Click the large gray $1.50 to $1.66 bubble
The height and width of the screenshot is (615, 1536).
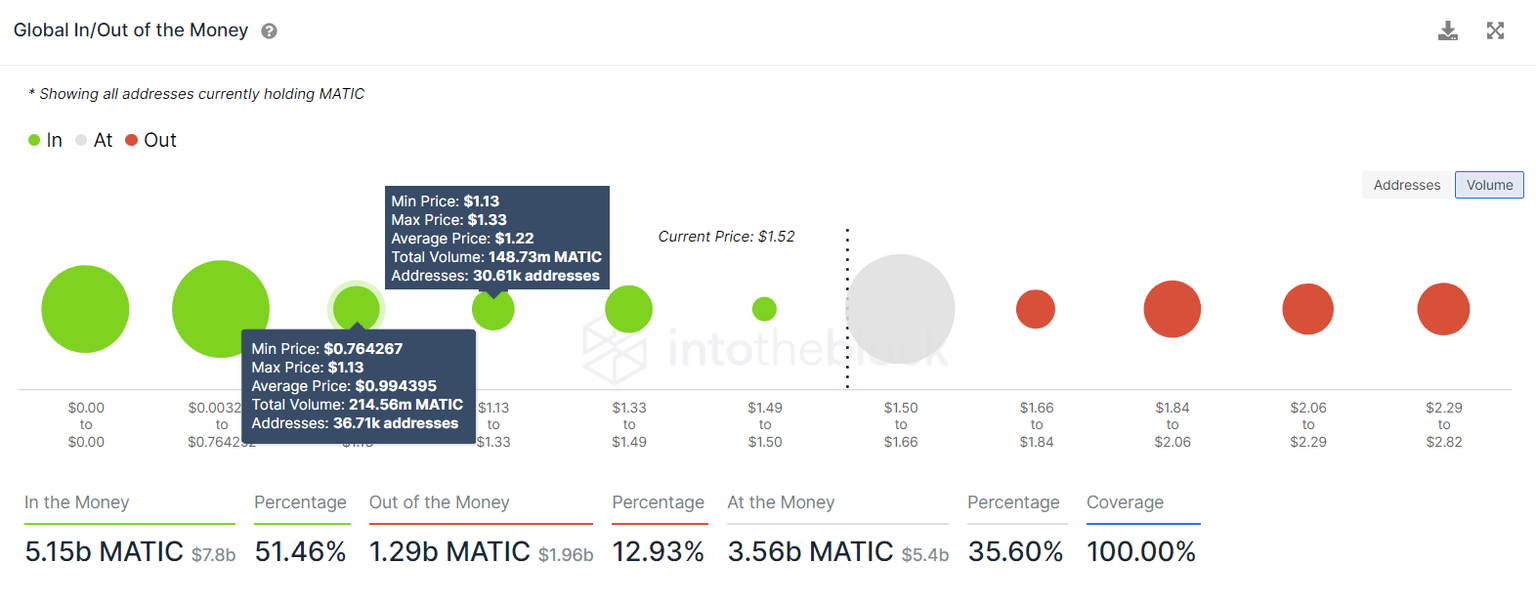[x=900, y=309]
